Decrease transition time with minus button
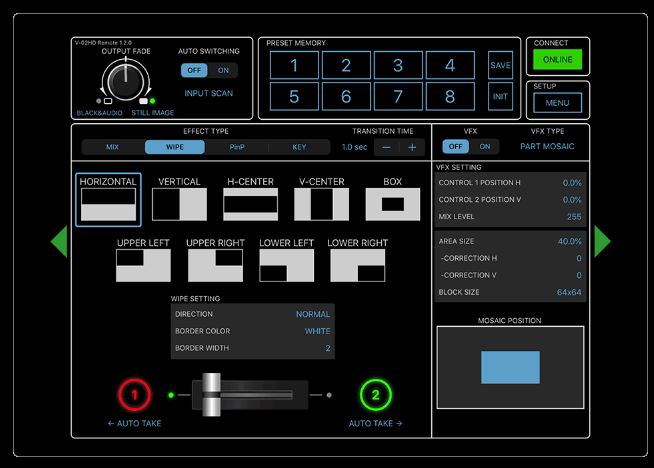Screen dimensions: 654x468 pos(387,147)
